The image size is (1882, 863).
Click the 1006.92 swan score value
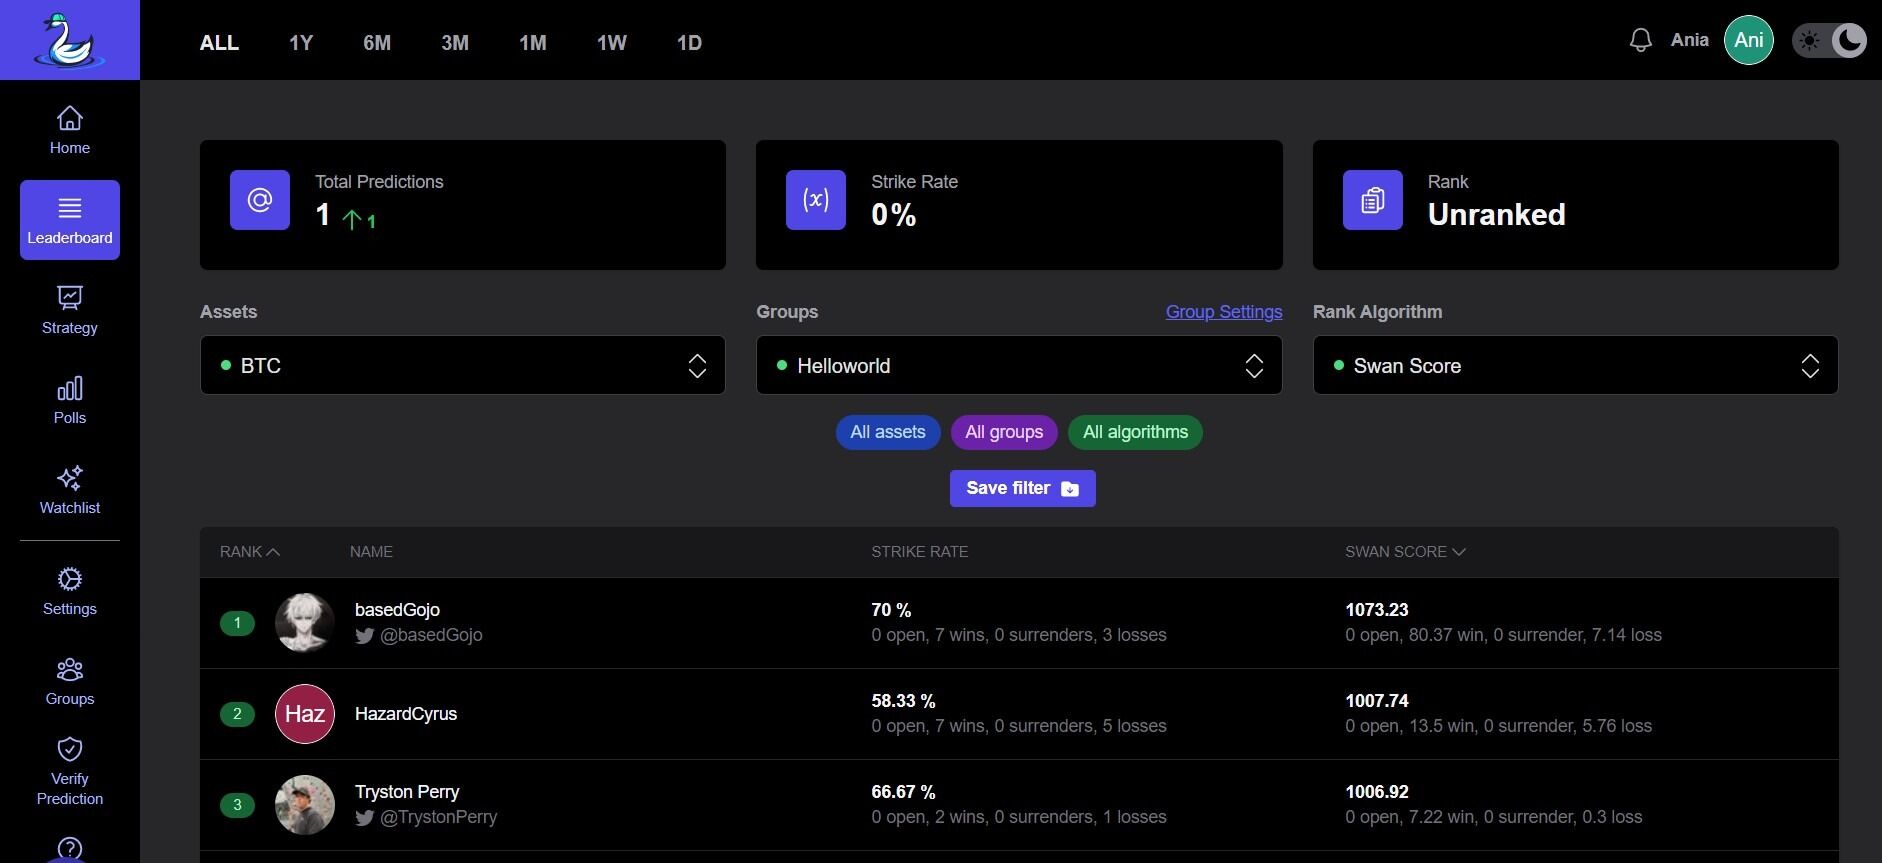[x=1377, y=792]
